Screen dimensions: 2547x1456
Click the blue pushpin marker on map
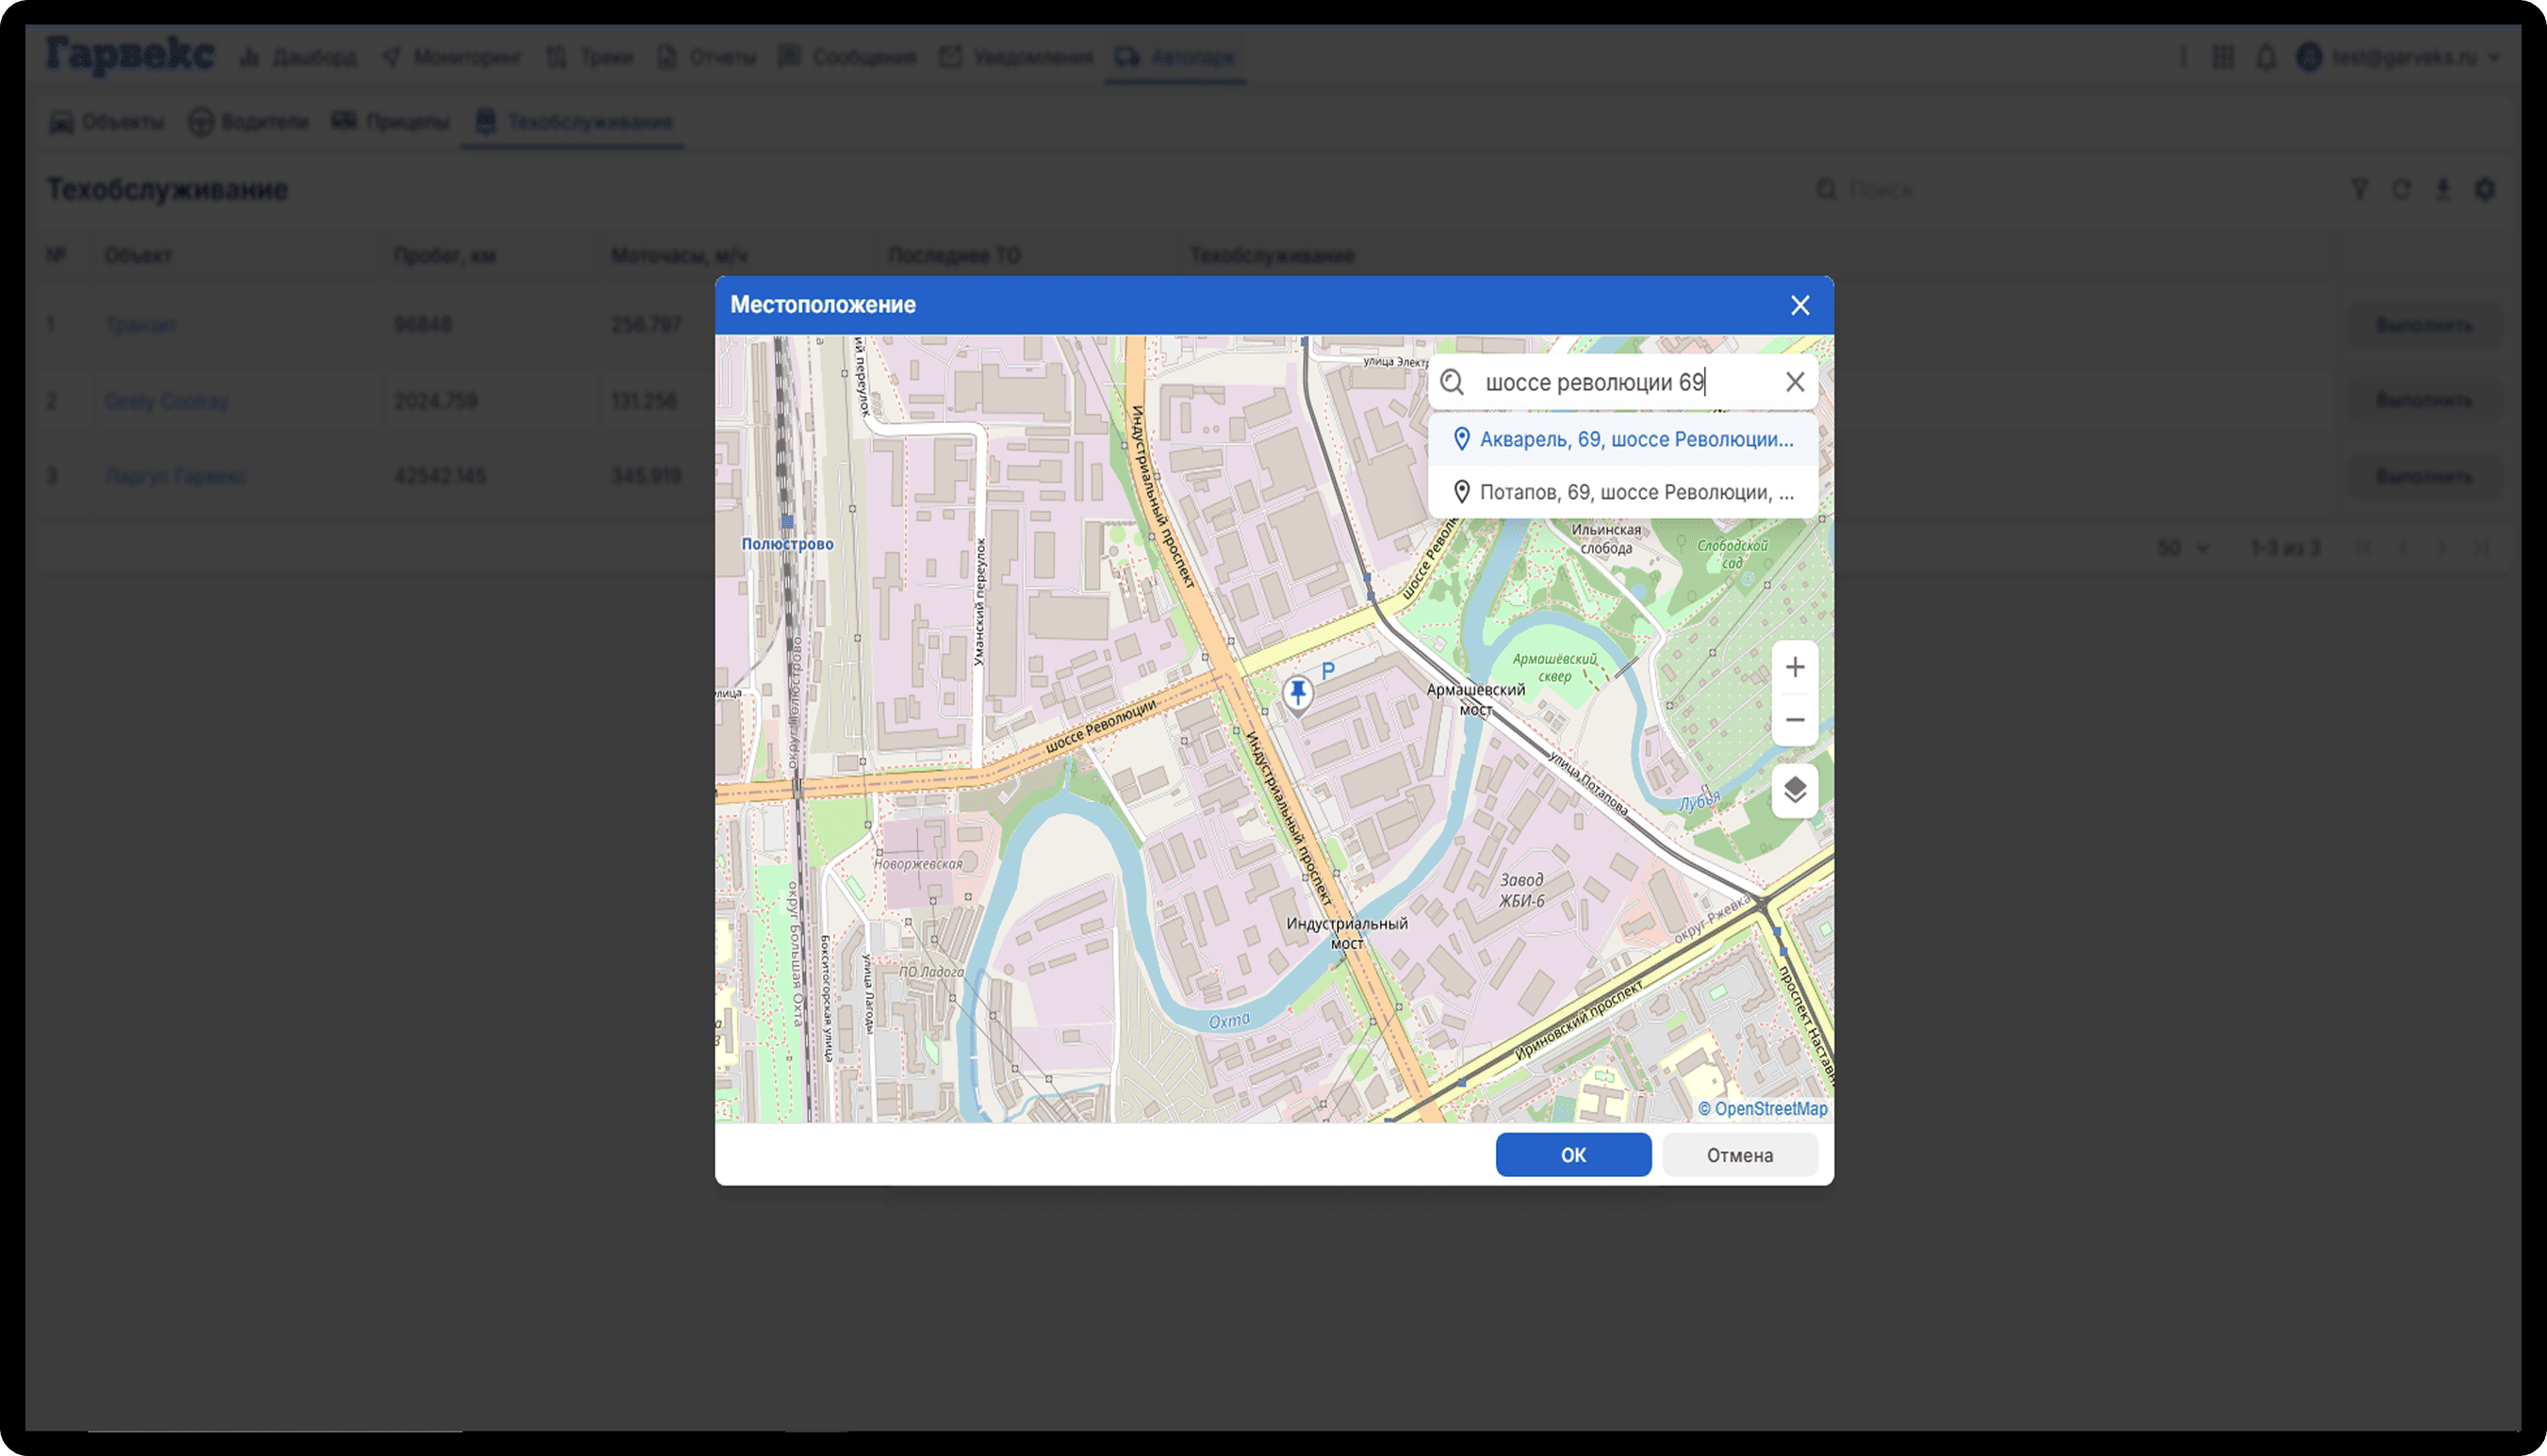coord(1297,694)
